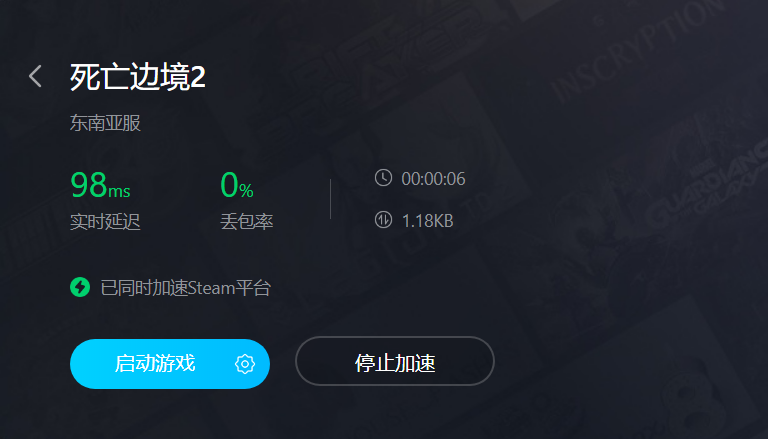Viewport: 768px width, 439px height.
Task: Click the clock icon beside the elapsed time
Action: (384, 178)
